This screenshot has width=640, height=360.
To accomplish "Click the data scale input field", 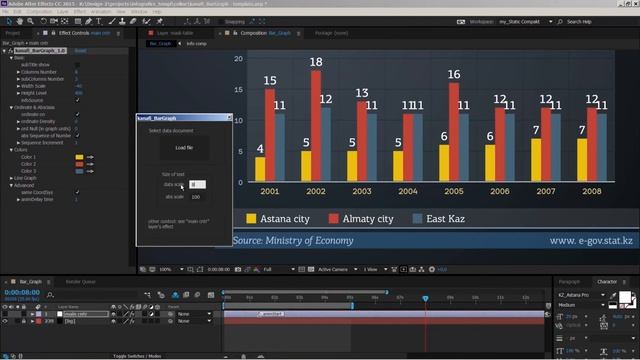I will click(198, 184).
